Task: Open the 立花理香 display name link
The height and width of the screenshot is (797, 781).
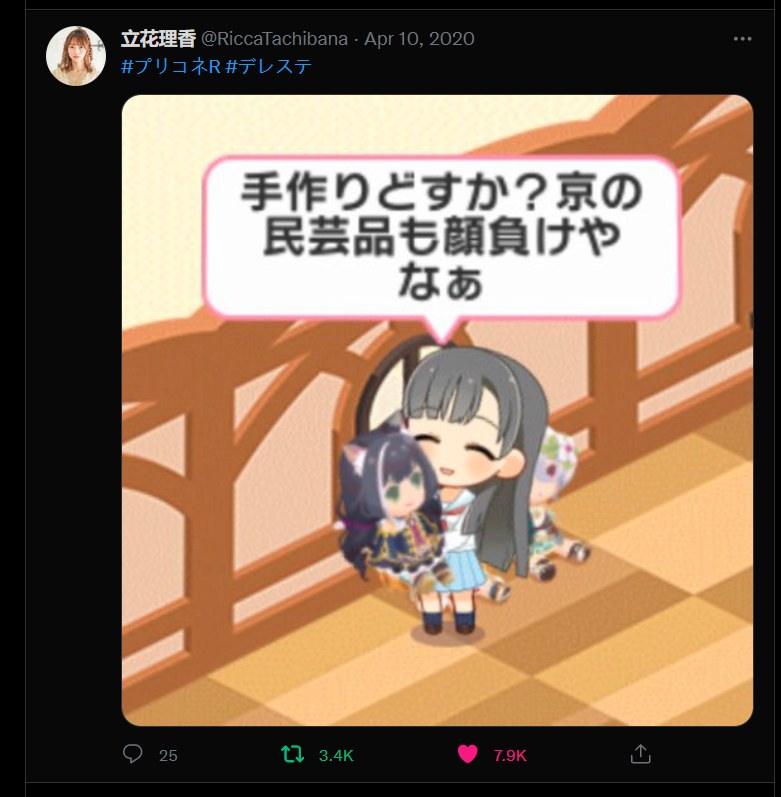Action: click(158, 39)
